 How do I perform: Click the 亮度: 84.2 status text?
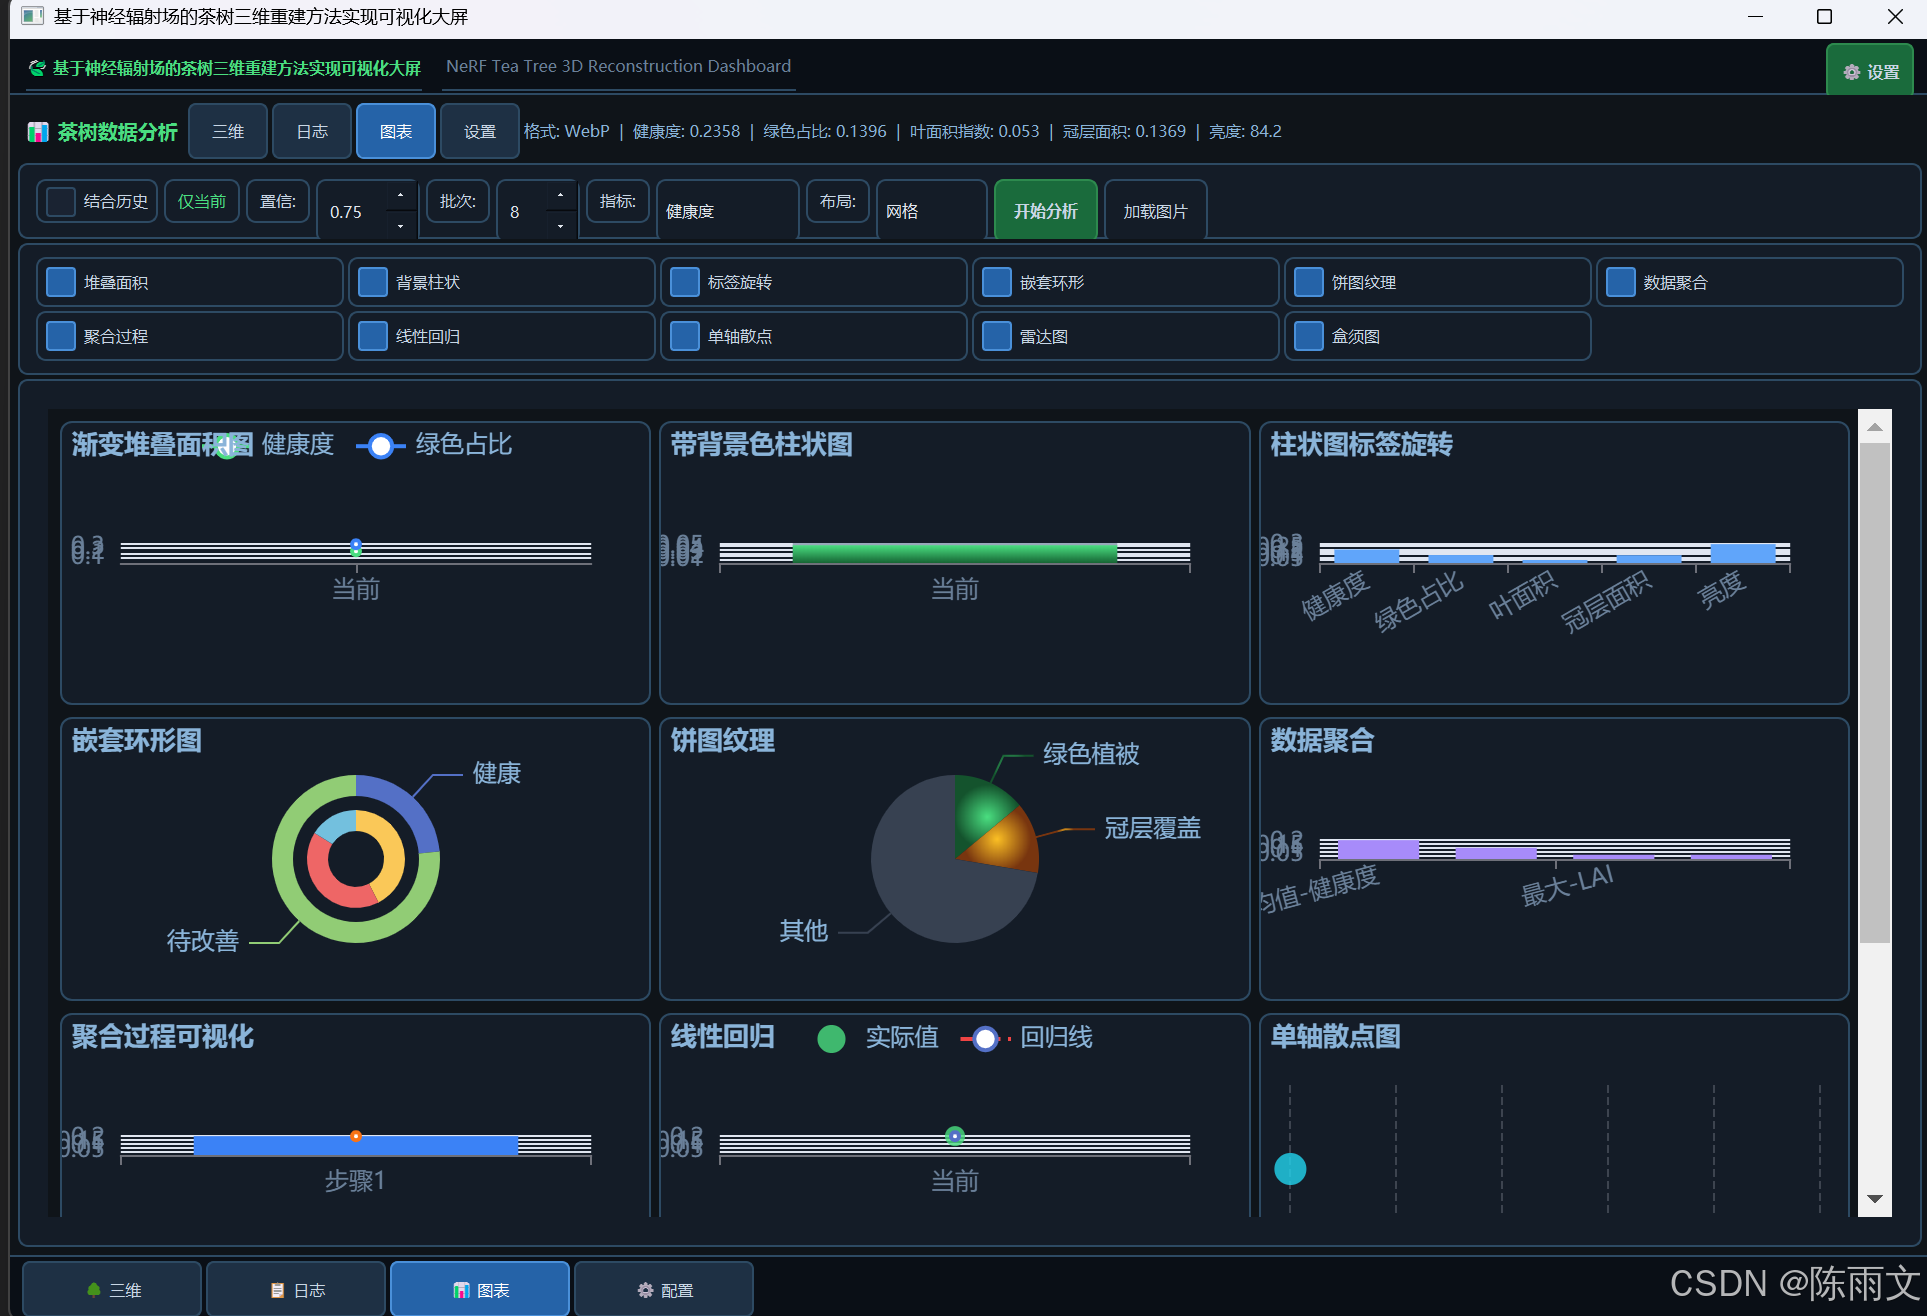(x=1245, y=131)
